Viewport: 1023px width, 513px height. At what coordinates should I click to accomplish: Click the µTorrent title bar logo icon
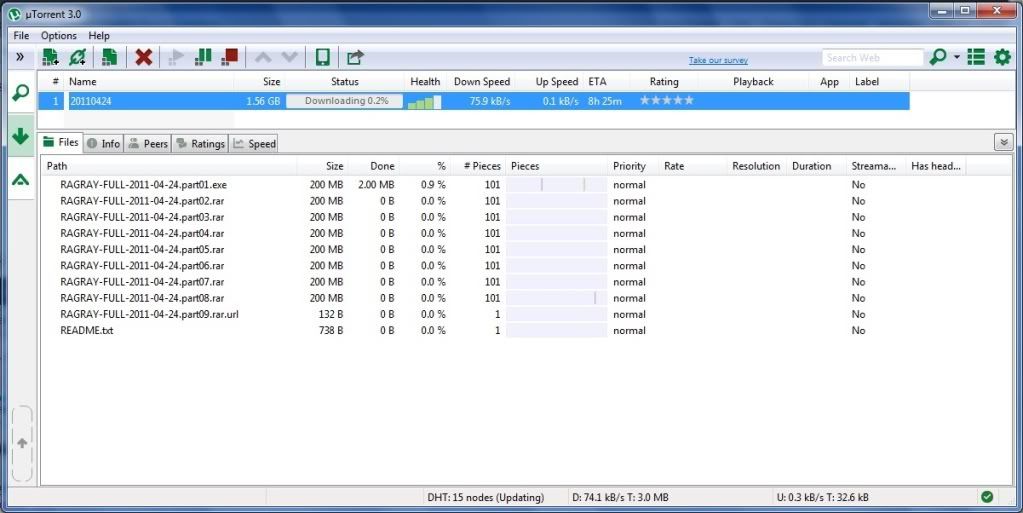[x=14, y=14]
